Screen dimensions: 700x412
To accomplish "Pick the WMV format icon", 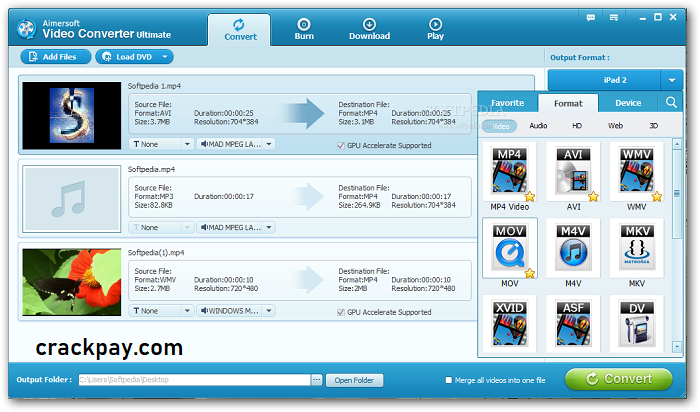I will pyautogui.click(x=637, y=171).
